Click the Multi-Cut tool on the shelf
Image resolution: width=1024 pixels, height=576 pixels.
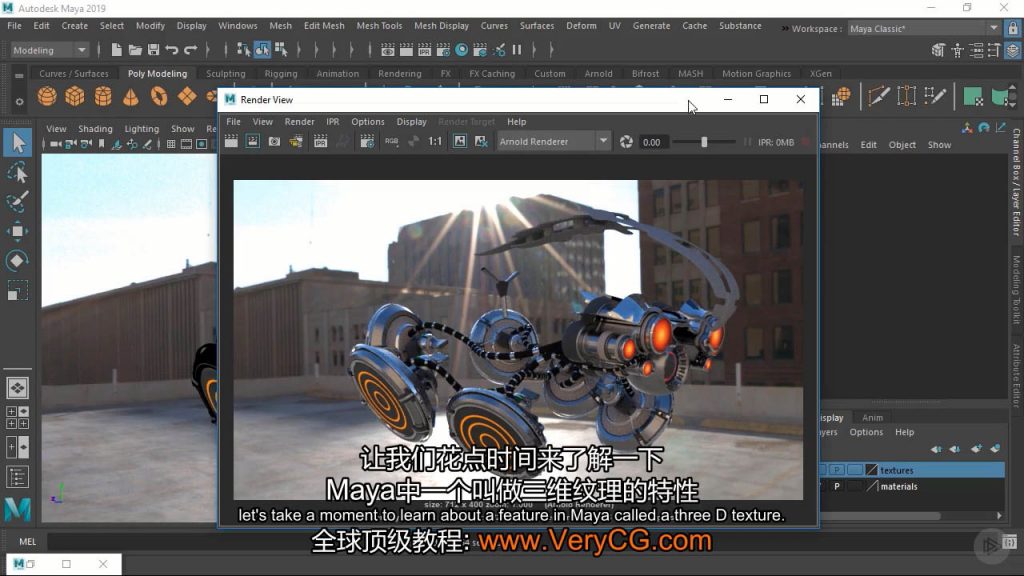click(878, 97)
